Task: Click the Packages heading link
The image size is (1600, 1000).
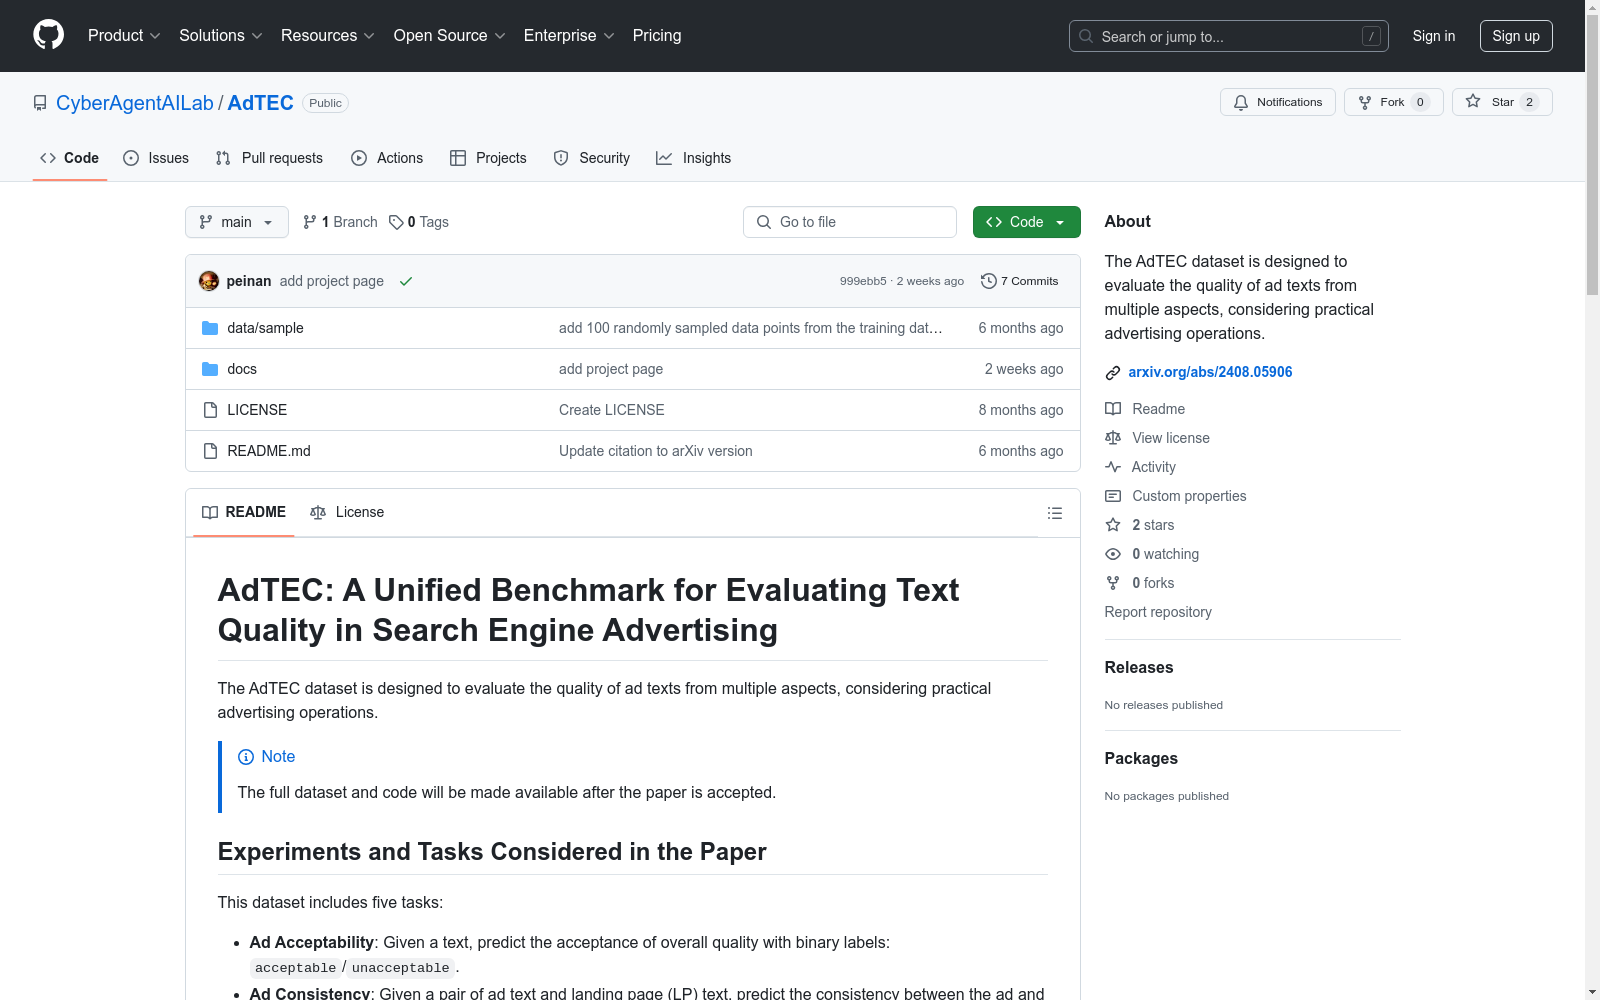Action: 1141,758
